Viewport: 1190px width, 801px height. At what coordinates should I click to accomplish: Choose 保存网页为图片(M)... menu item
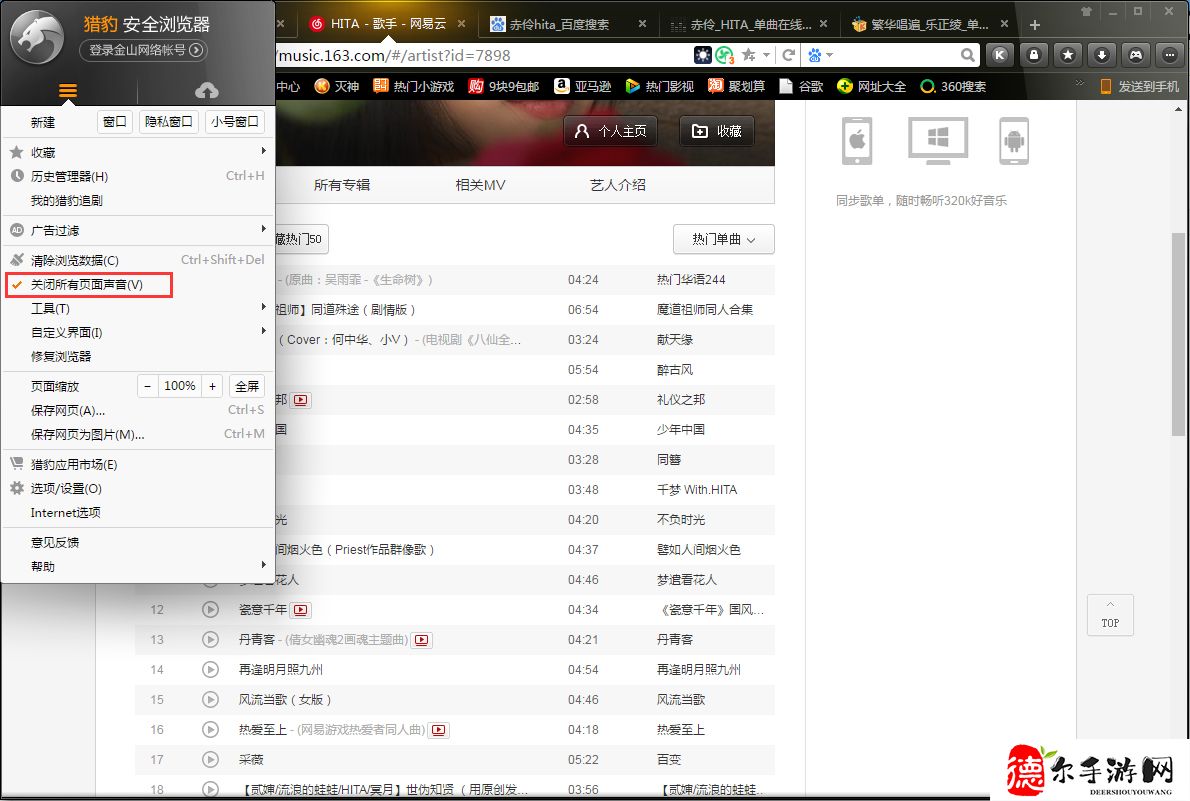pyautogui.click(x=137, y=434)
